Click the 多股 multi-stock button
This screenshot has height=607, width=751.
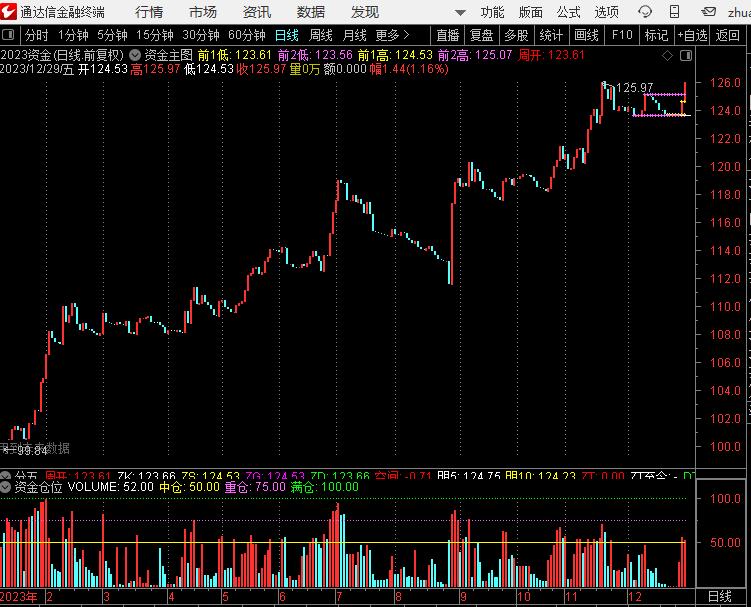[x=516, y=35]
